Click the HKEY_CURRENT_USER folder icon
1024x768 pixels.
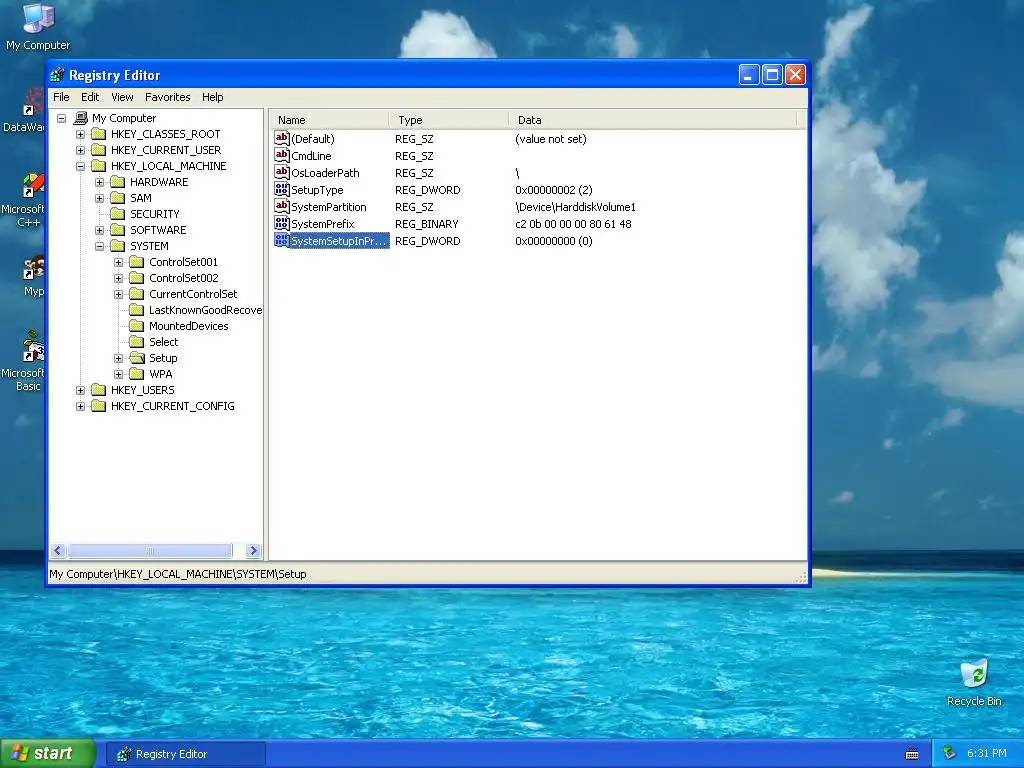tap(99, 150)
